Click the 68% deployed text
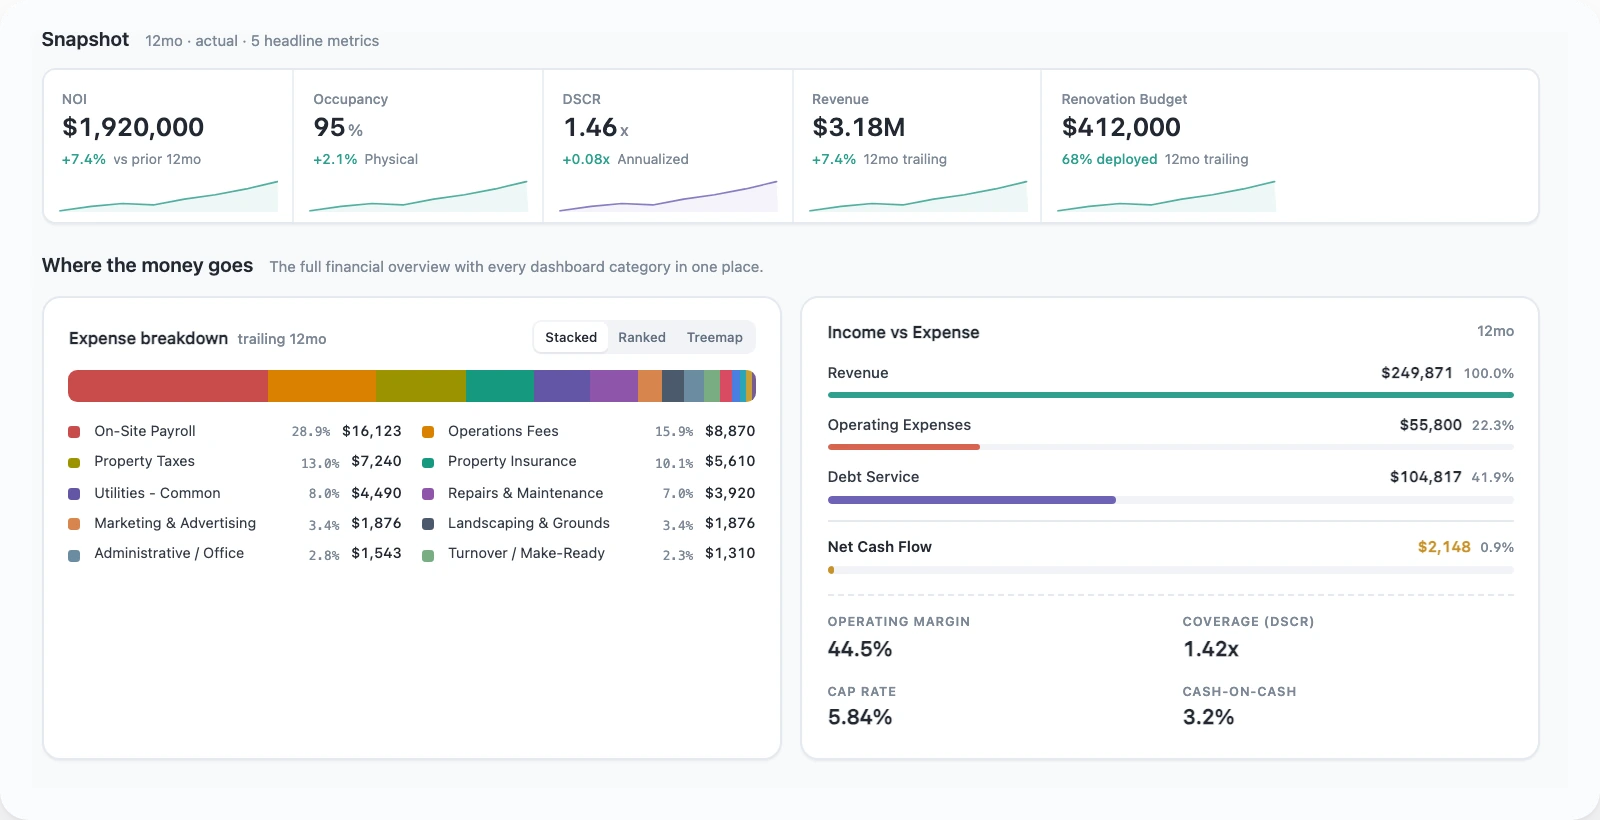 (x=1109, y=159)
